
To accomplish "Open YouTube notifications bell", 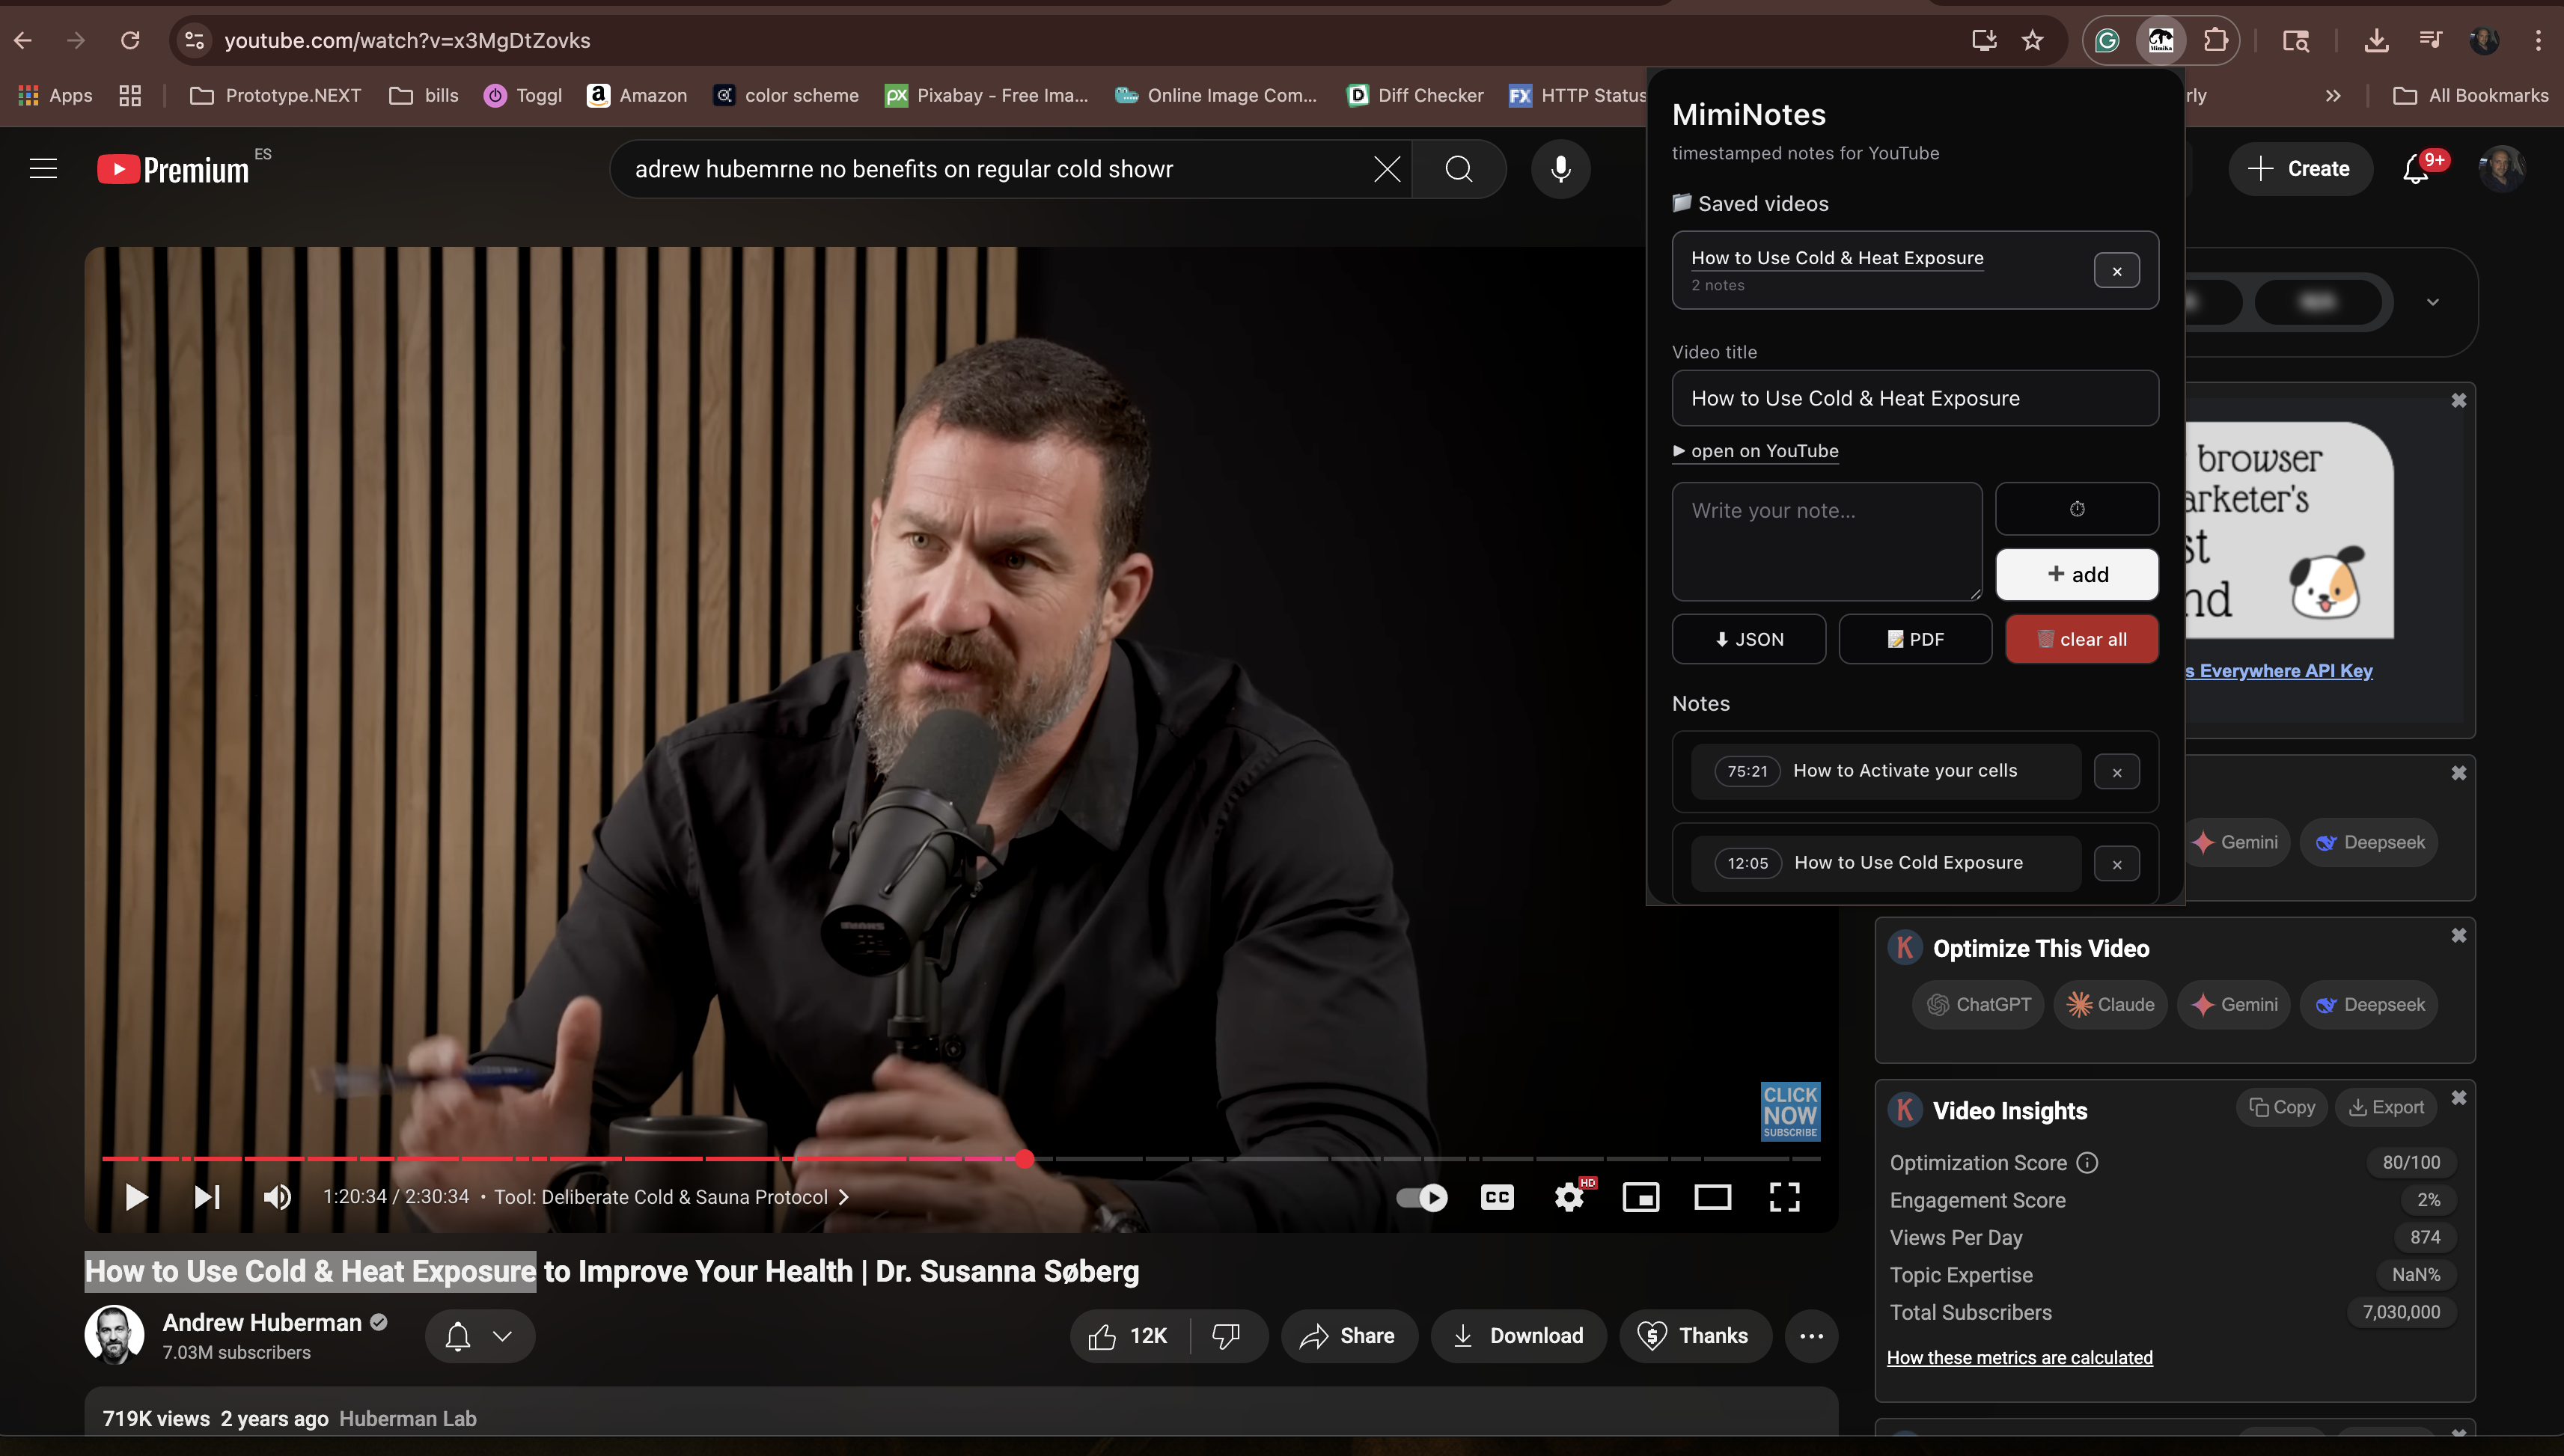I will pos(2416,169).
